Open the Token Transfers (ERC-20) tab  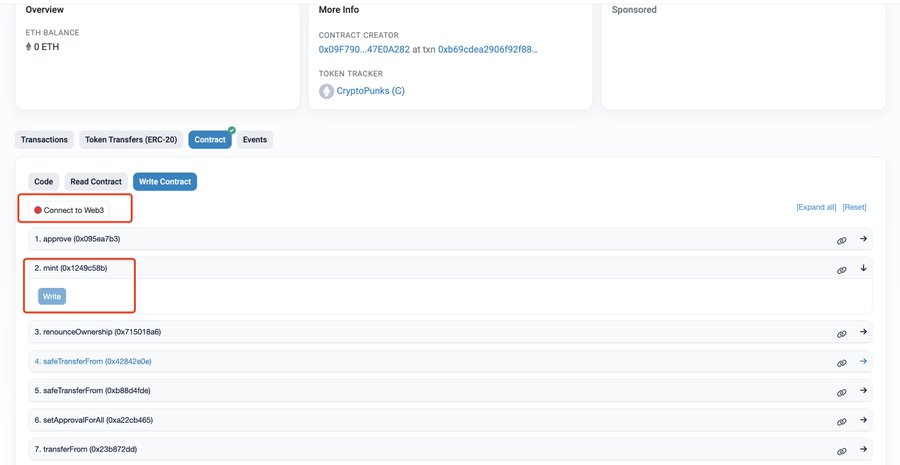131,140
